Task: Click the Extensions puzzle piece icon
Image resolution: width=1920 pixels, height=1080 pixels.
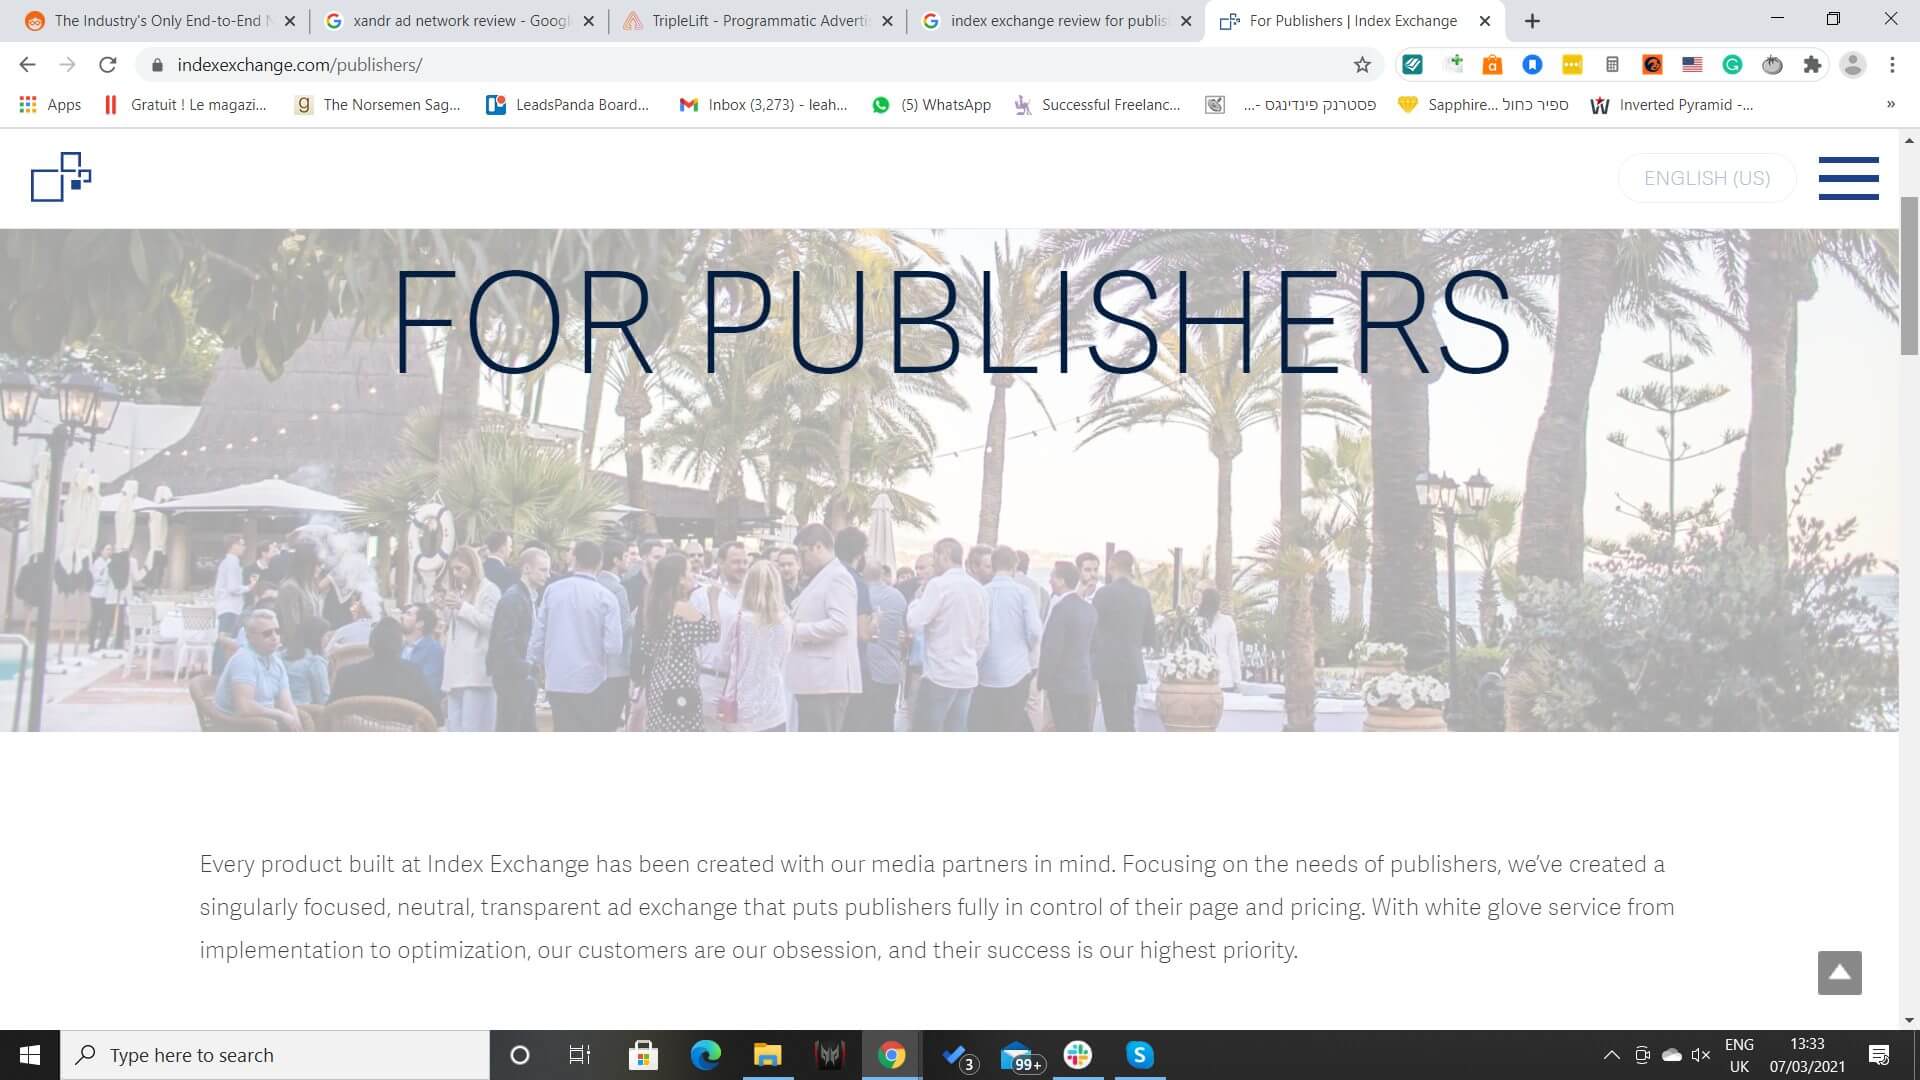Action: pos(1812,65)
